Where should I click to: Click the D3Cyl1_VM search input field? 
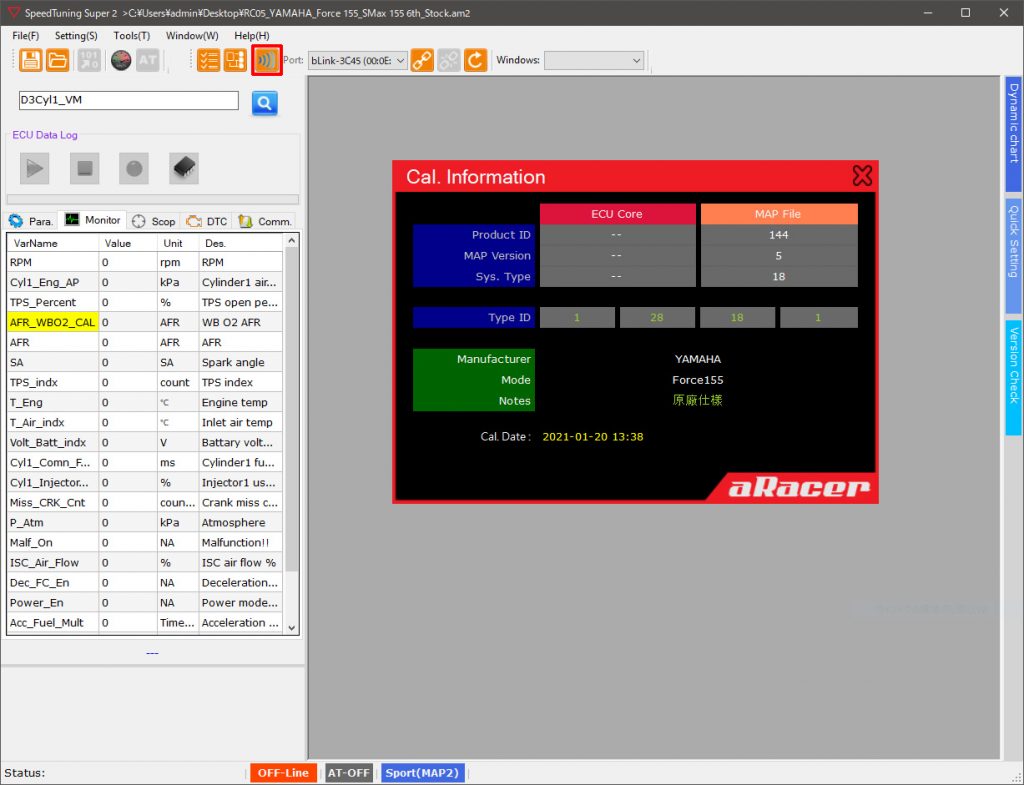click(x=129, y=100)
